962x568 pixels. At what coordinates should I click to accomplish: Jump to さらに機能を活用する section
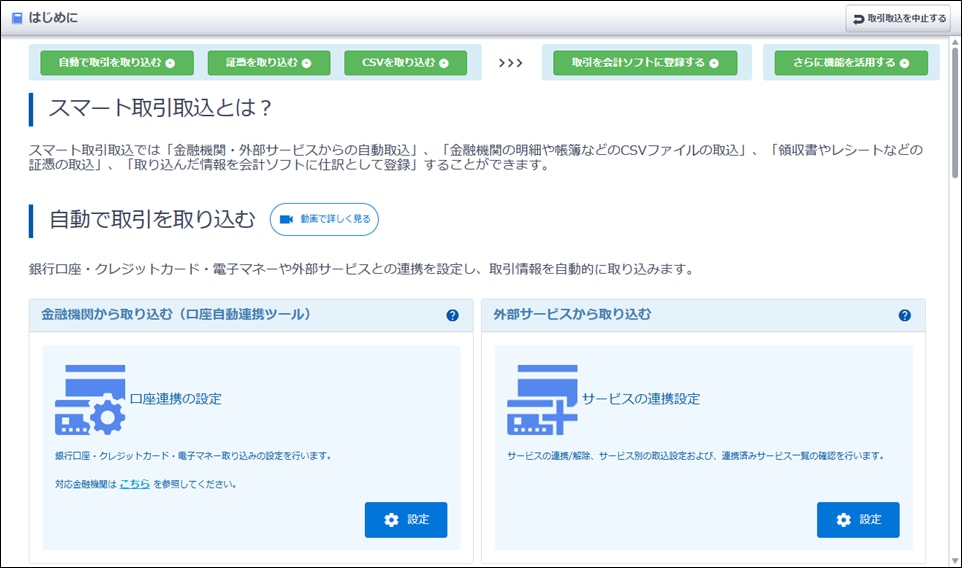[851, 63]
